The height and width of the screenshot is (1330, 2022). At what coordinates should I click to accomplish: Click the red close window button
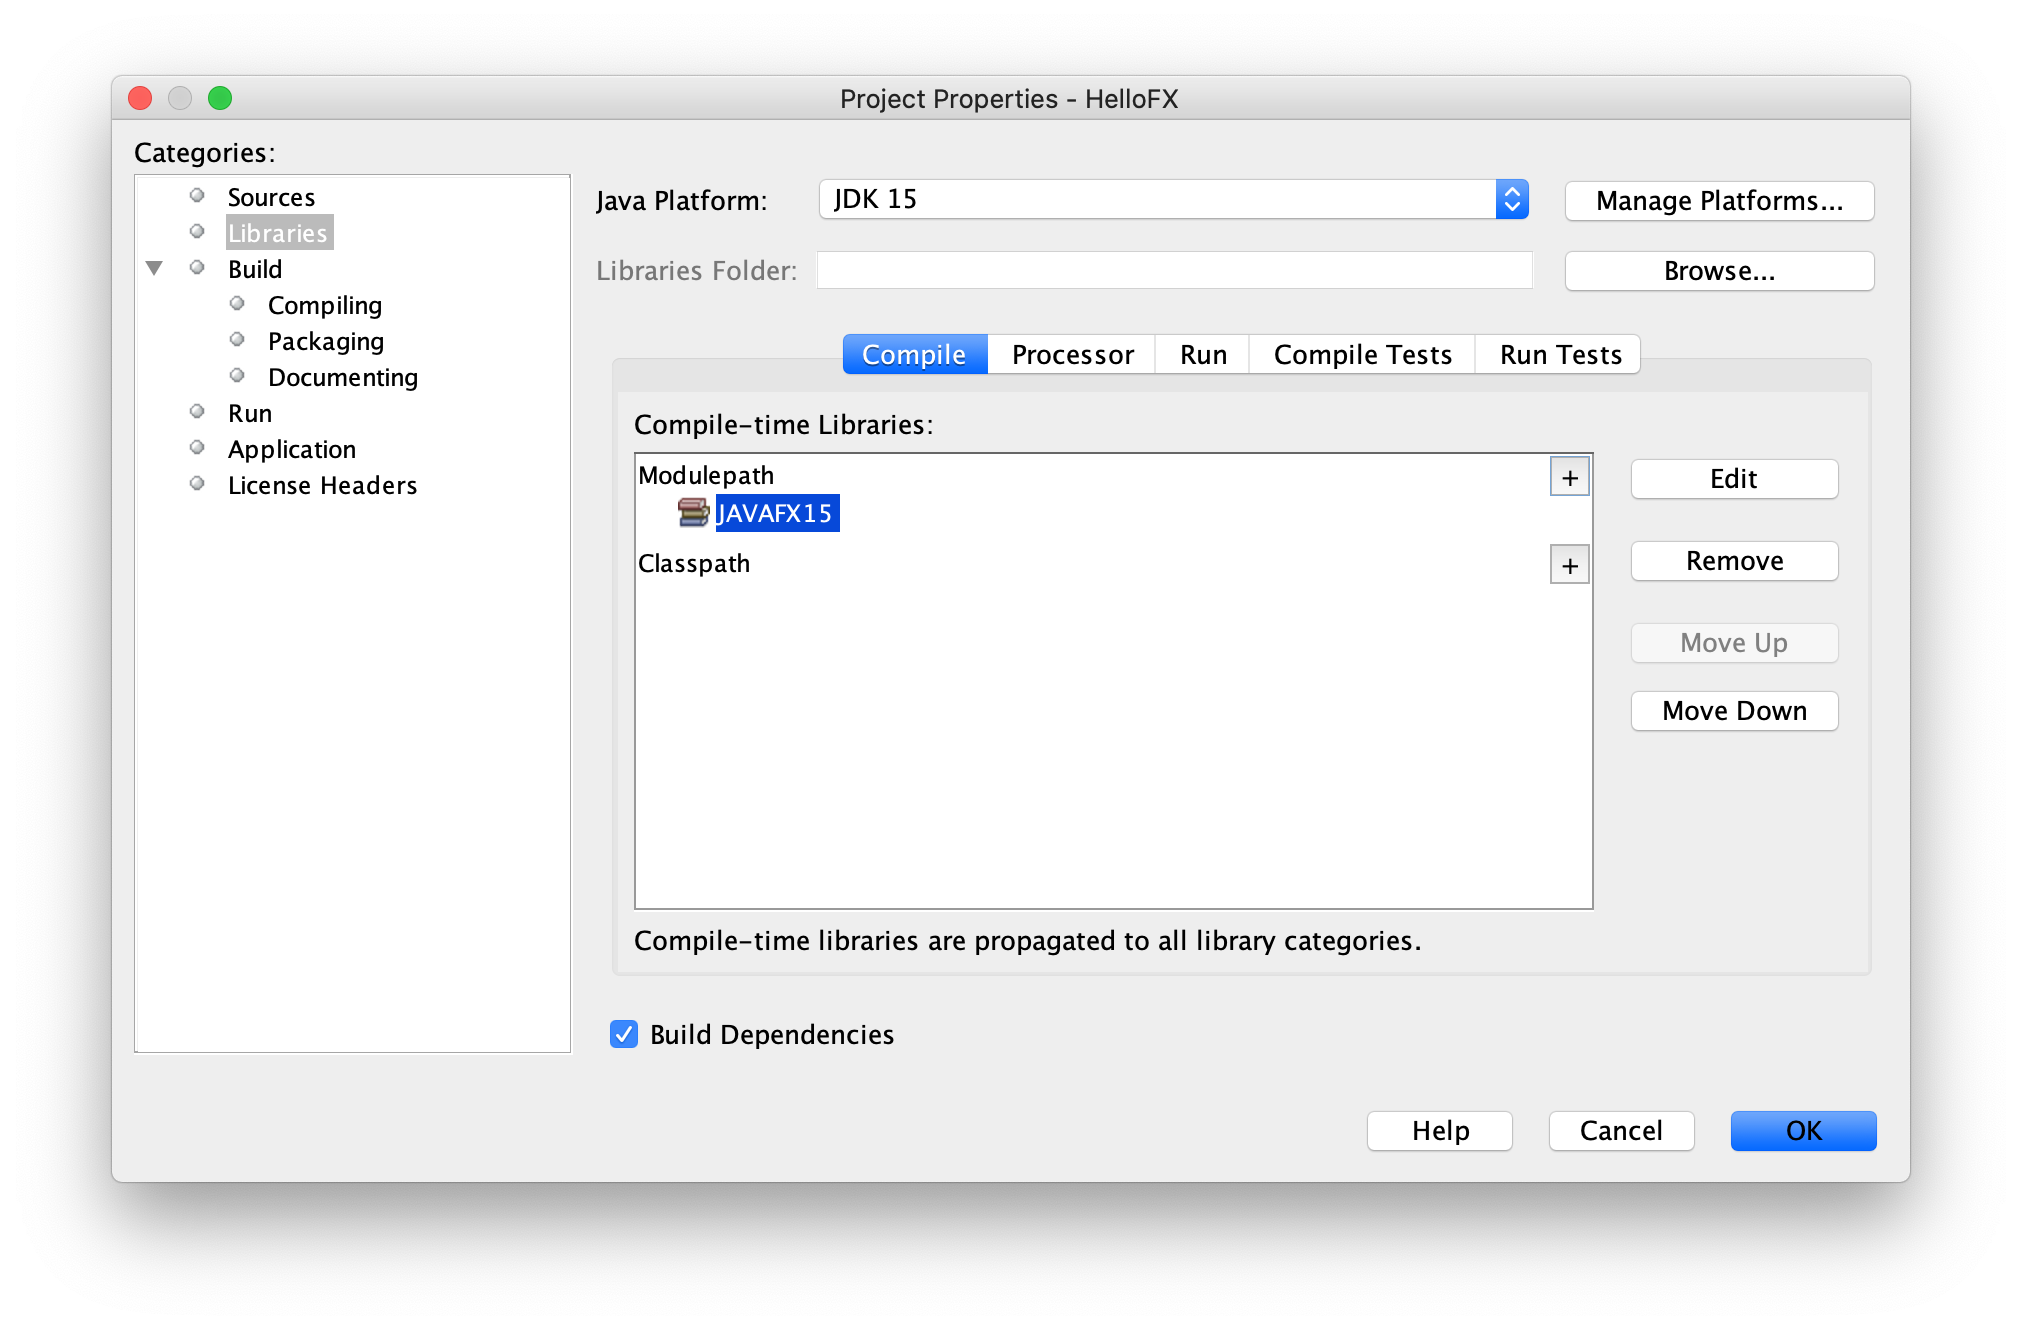(140, 98)
